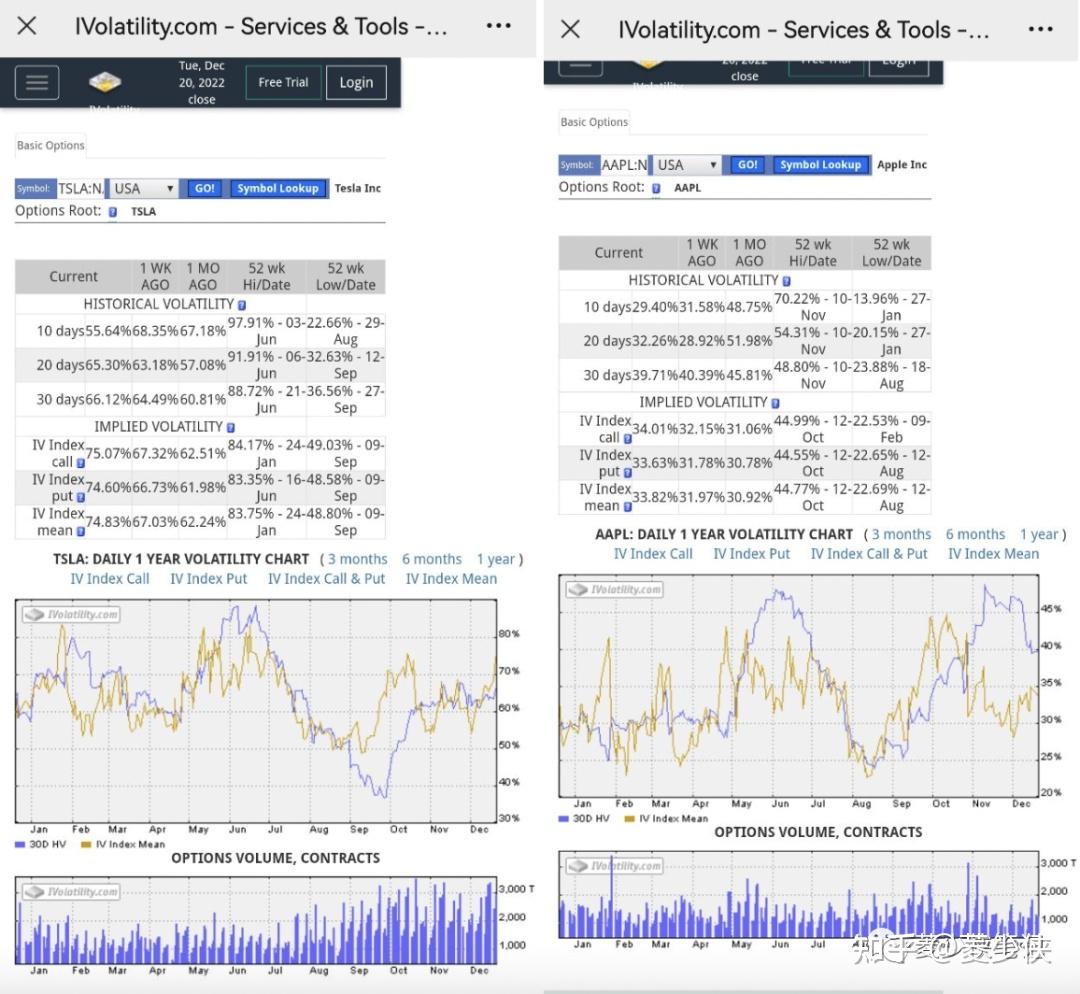Click Login button in left window
This screenshot has height=994, width=1080.
[356, 83]
